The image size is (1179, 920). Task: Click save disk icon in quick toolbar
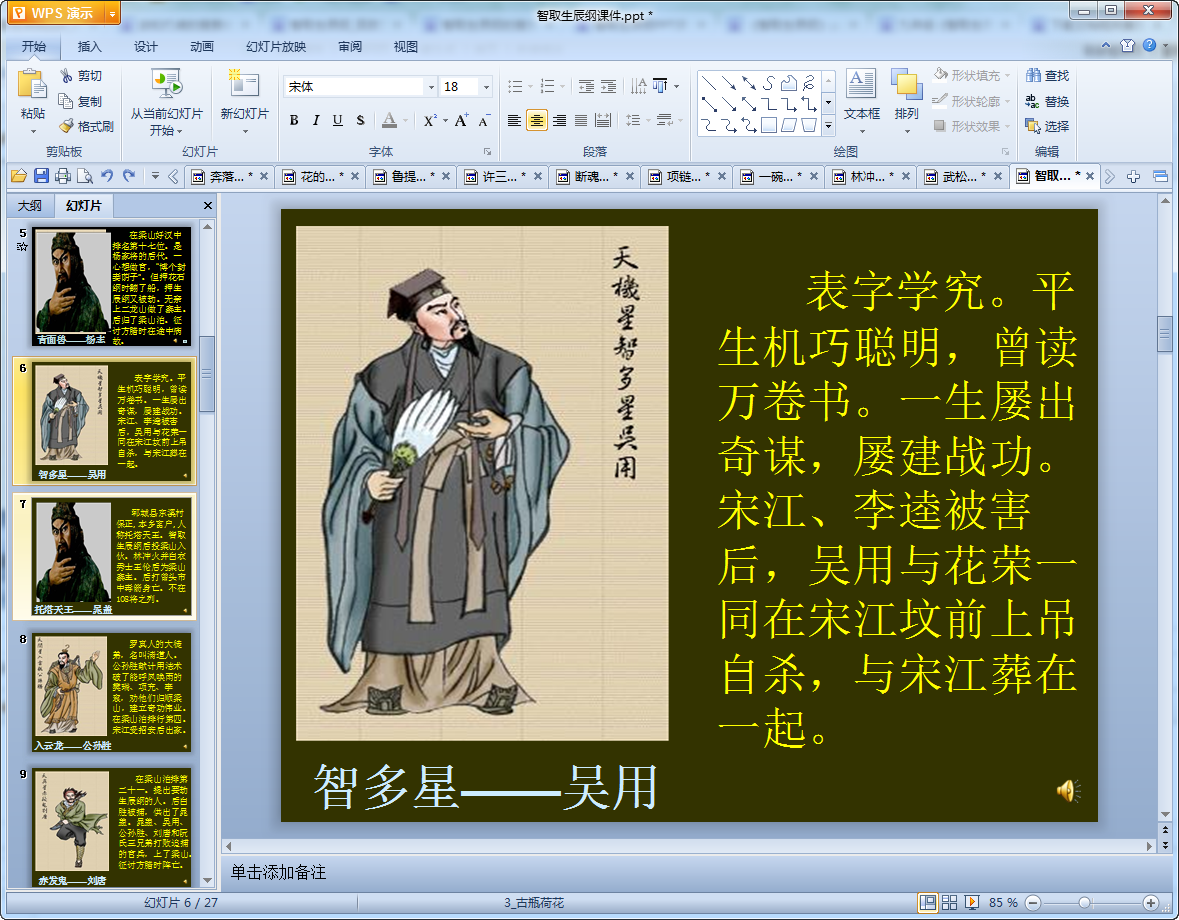[x=41, y=176]
